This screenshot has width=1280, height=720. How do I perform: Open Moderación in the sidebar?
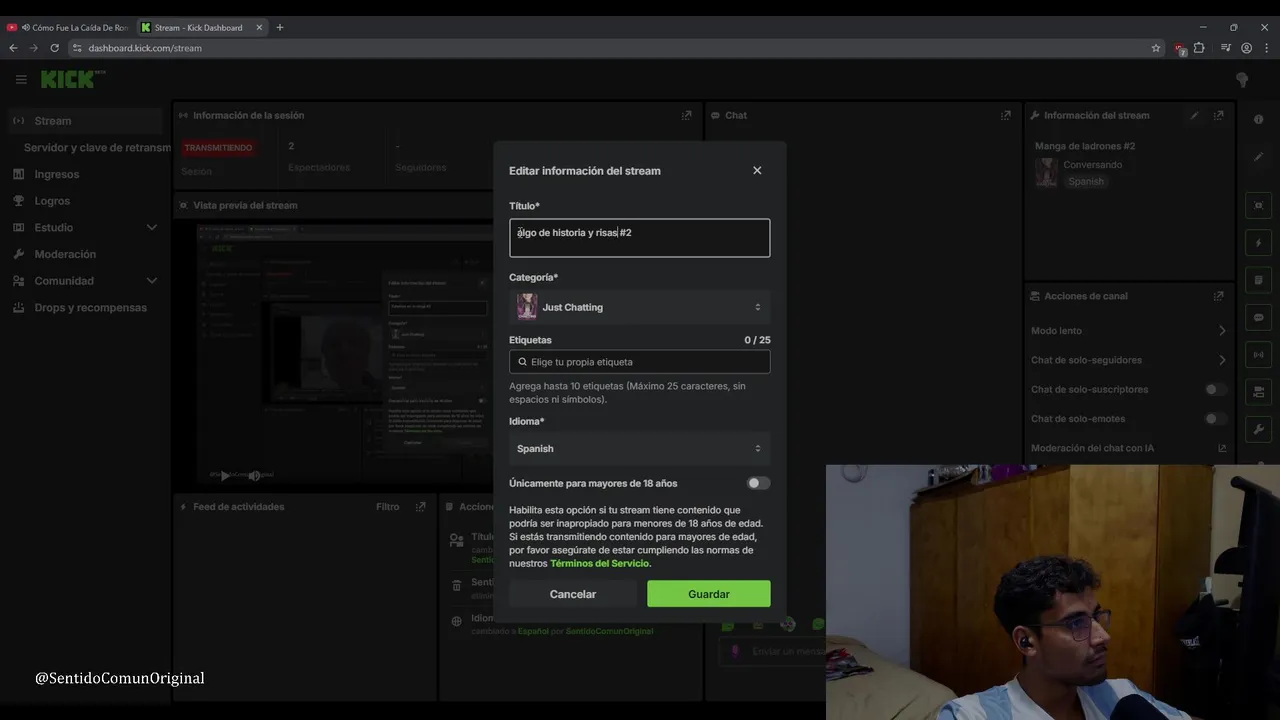tap(65, 254)
